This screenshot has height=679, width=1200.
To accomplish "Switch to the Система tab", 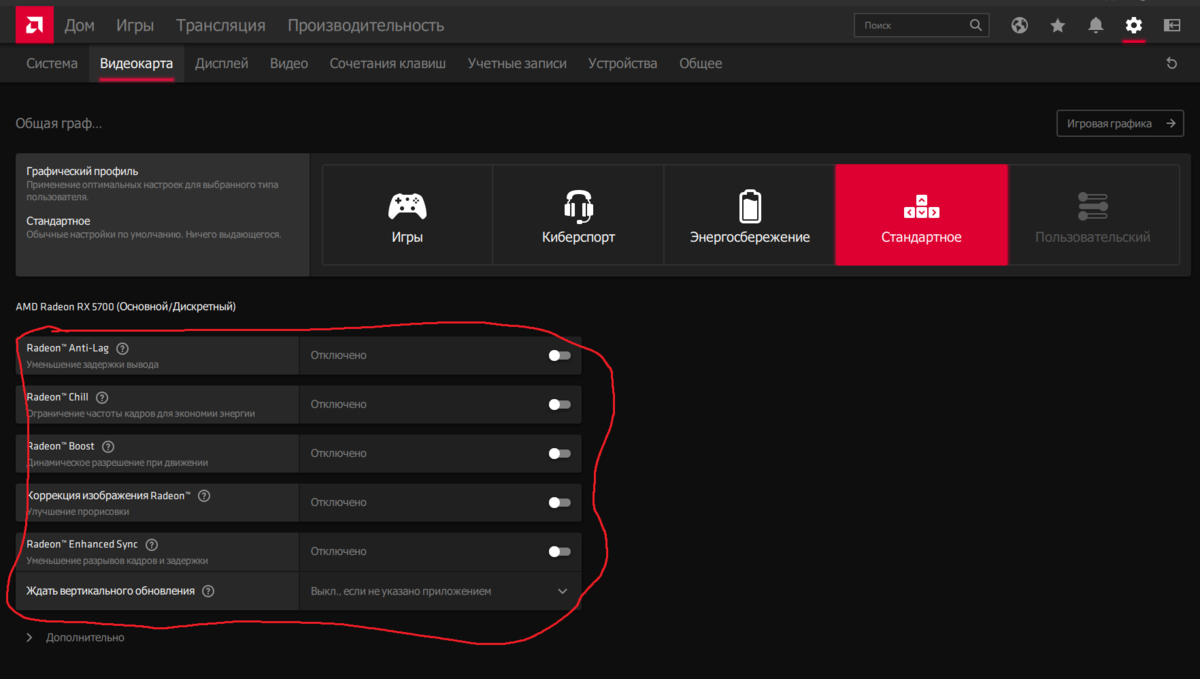I will click(x=52, y=63).
